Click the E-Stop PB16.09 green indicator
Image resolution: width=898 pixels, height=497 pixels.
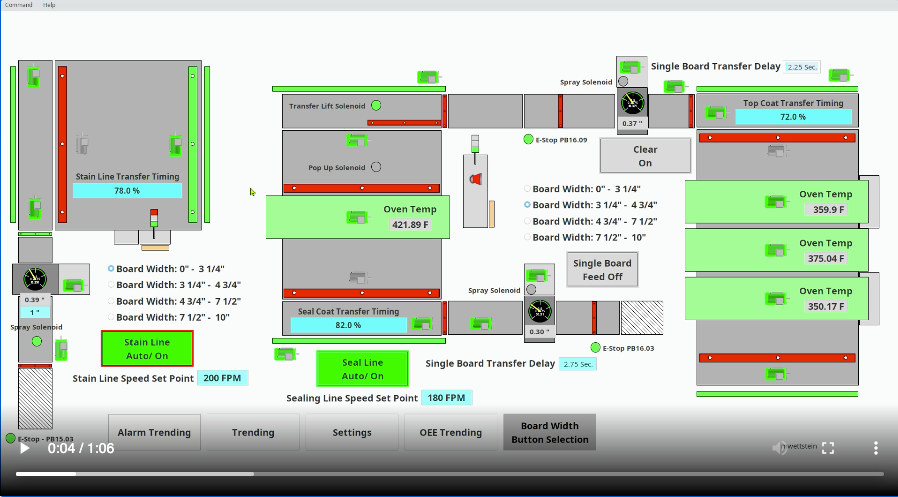coord(528,140)
